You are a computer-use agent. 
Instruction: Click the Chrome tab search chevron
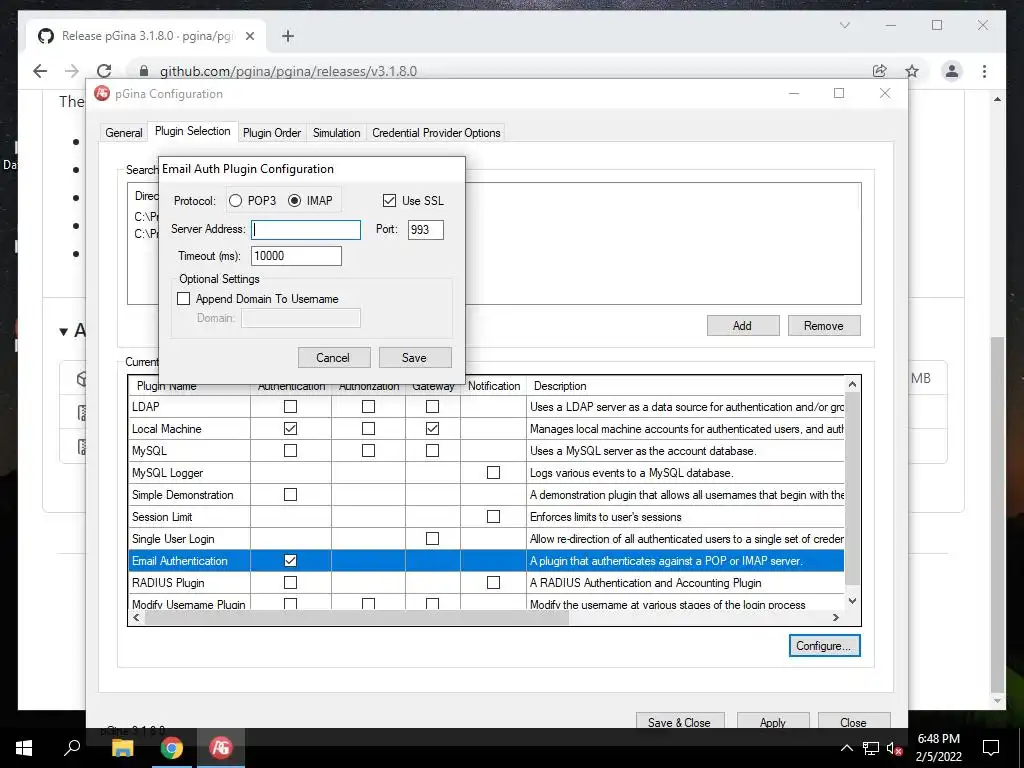pos(844,25)
